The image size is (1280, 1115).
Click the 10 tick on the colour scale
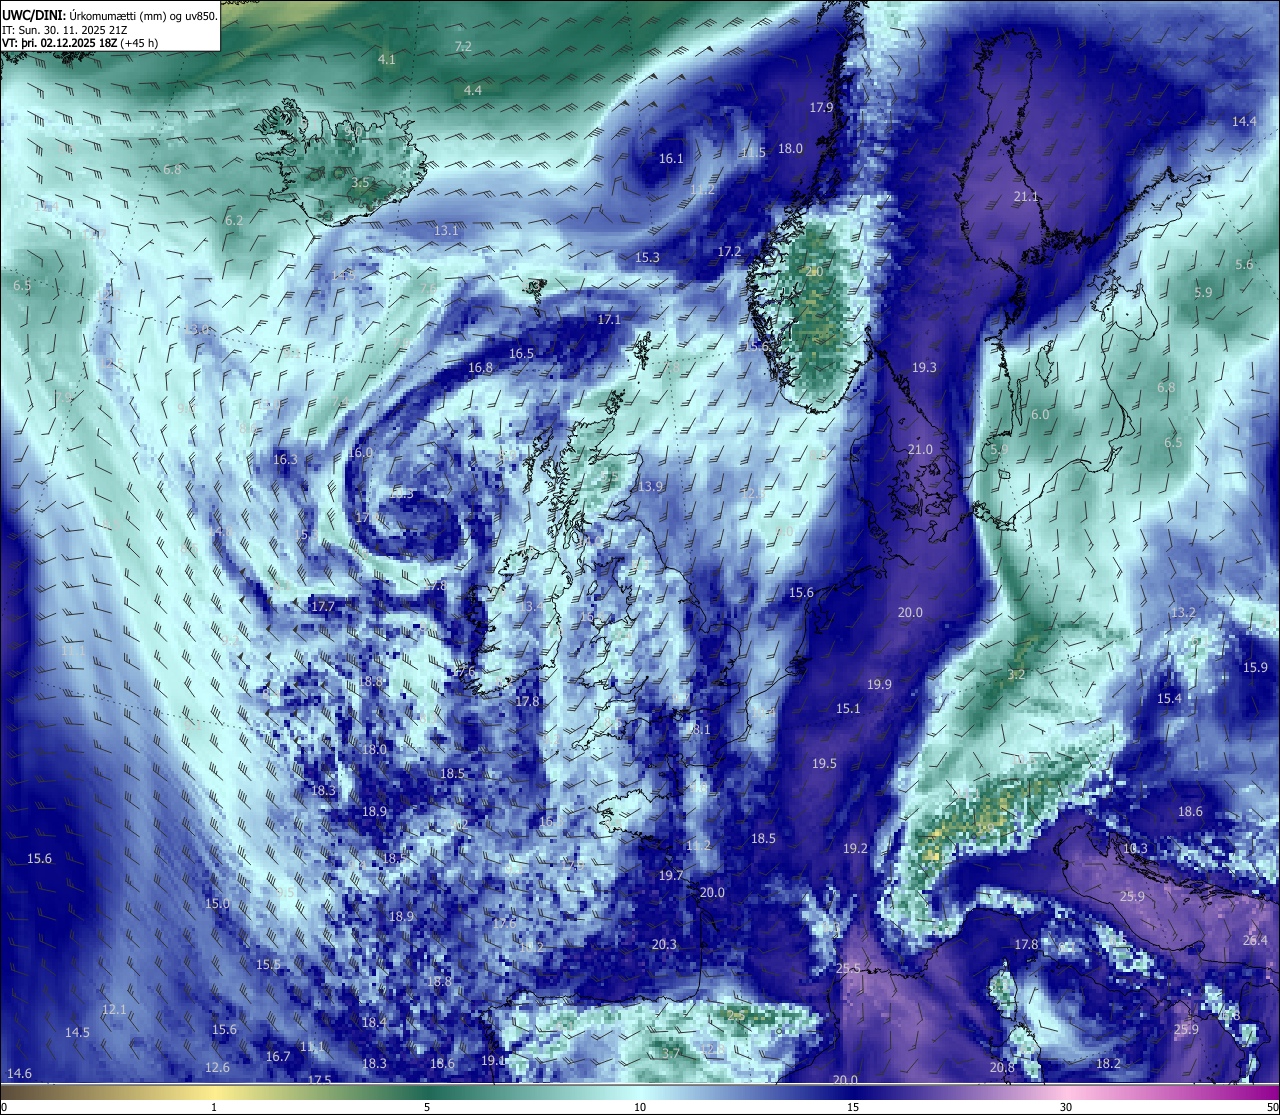(640, 1106)
